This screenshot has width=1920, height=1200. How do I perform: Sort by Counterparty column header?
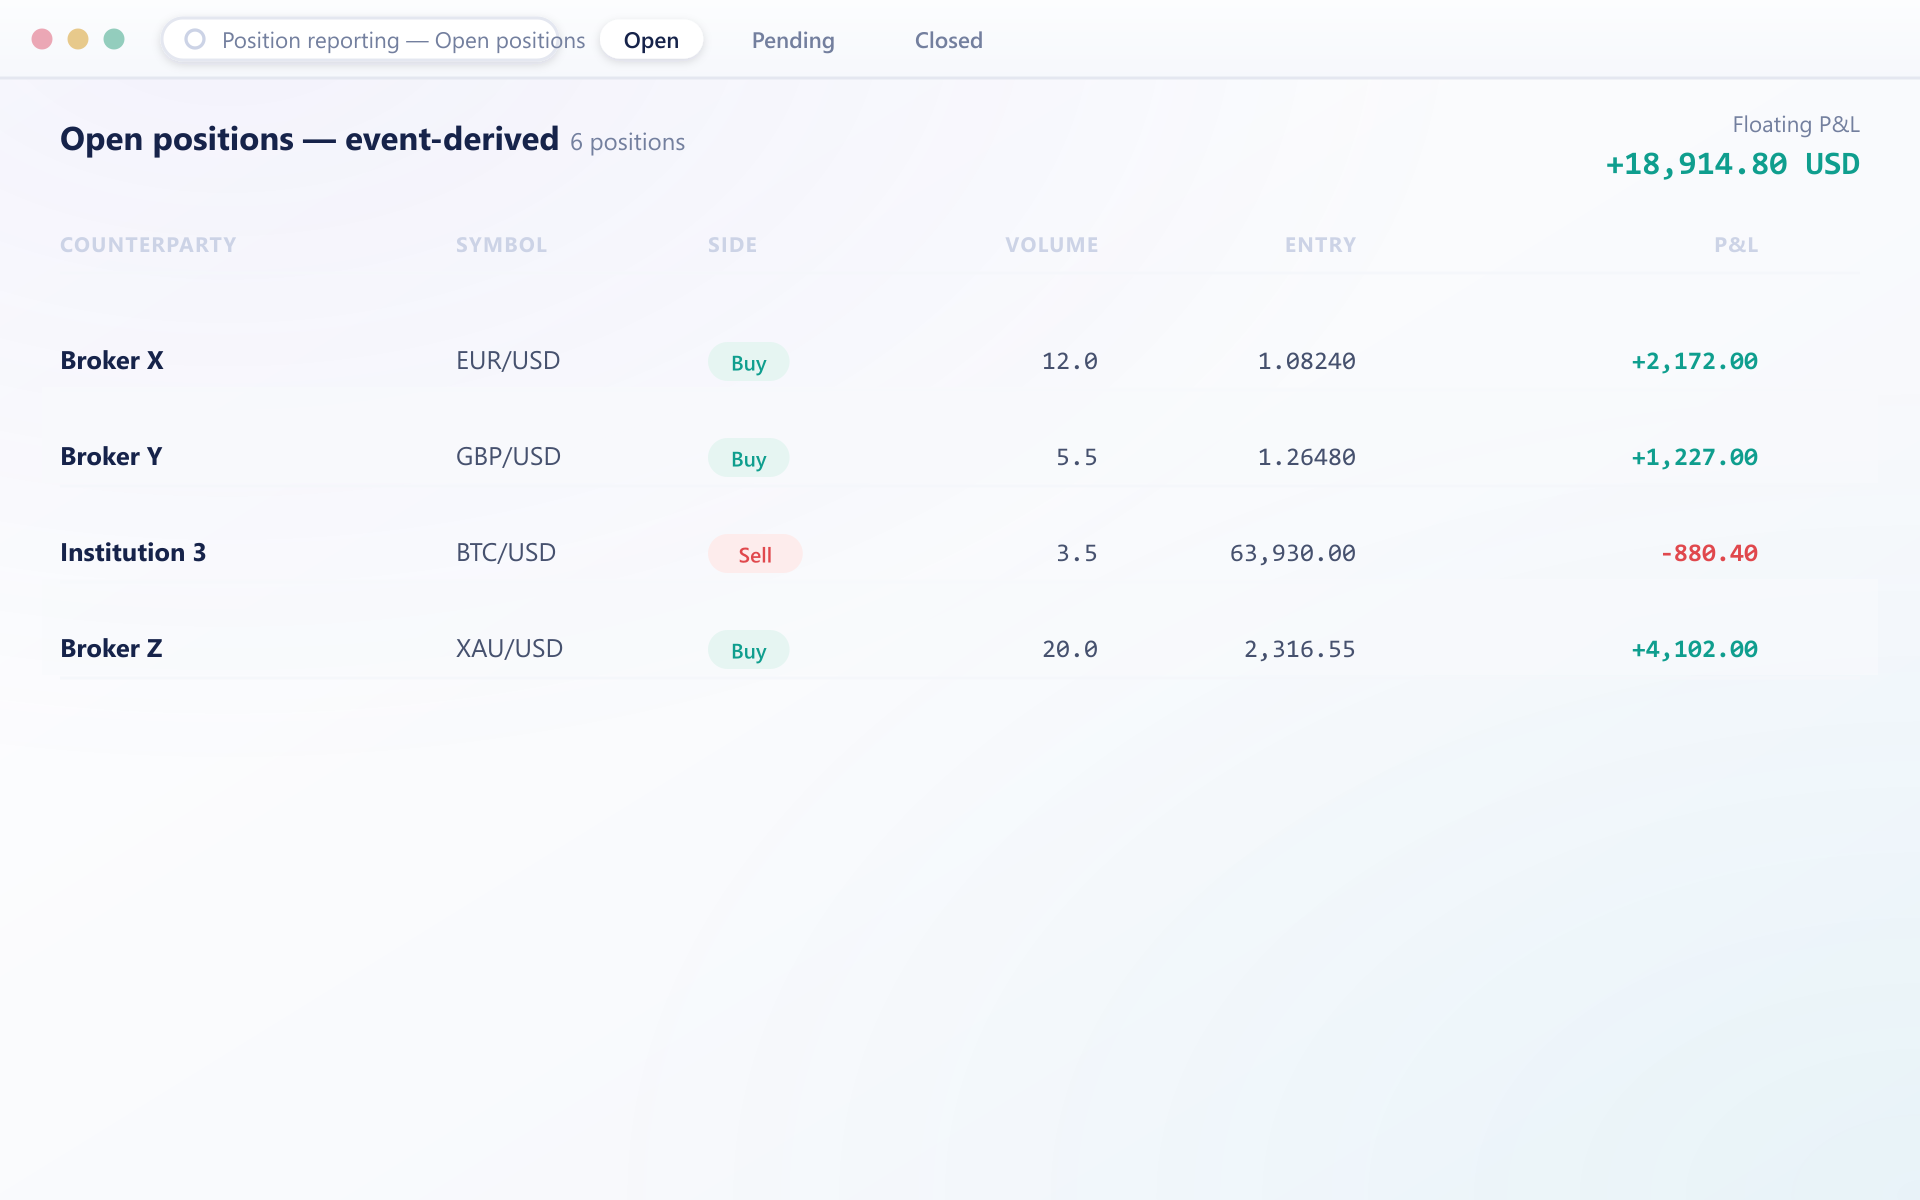(x=148, y=245)
